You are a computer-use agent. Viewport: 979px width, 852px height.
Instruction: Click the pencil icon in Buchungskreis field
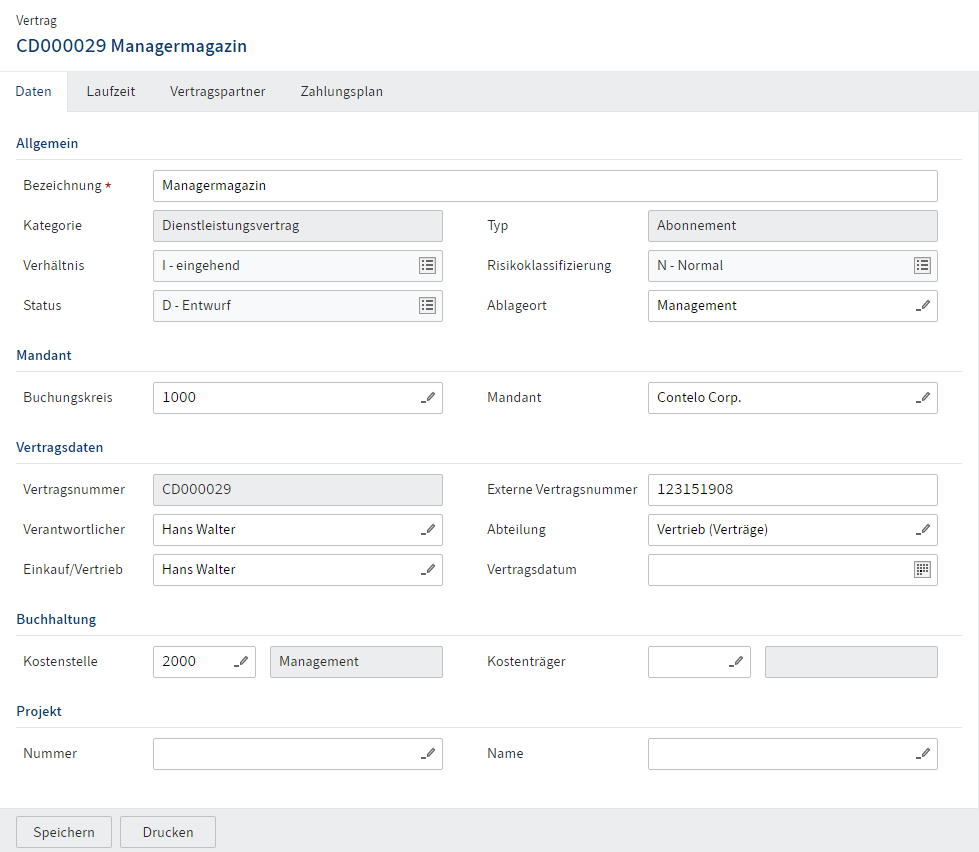point(428,398)
